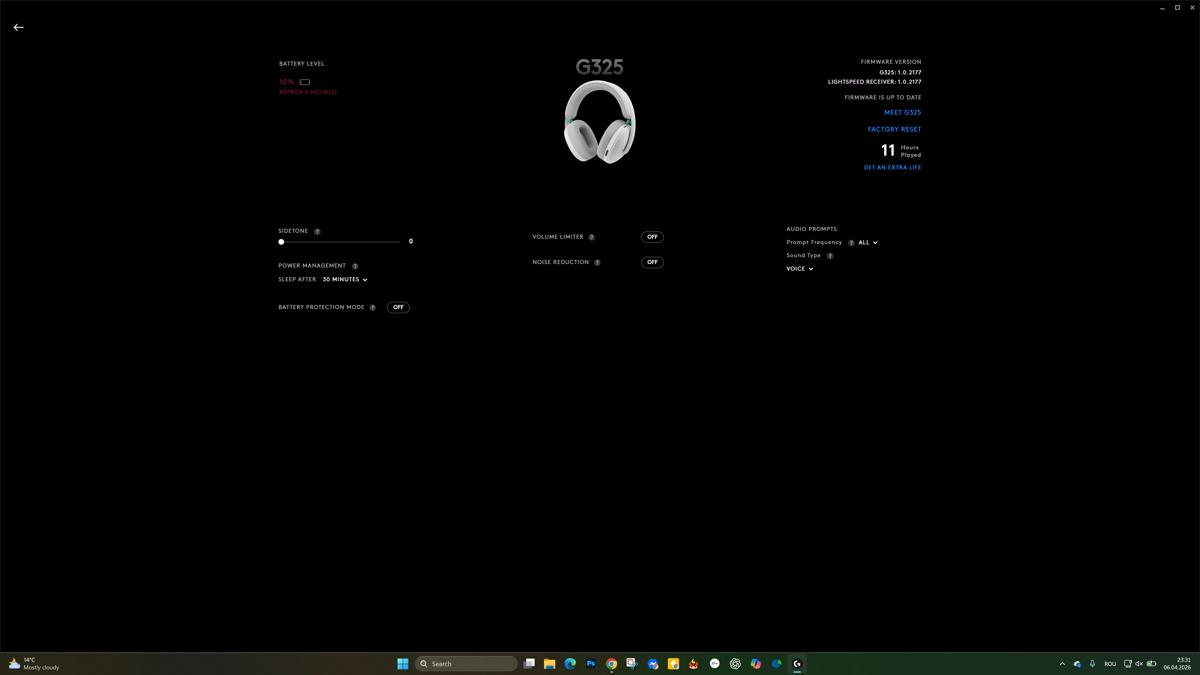Open Logitech G HUB taskbar icon
This screenshot has width=1200, height=675.
797,664
